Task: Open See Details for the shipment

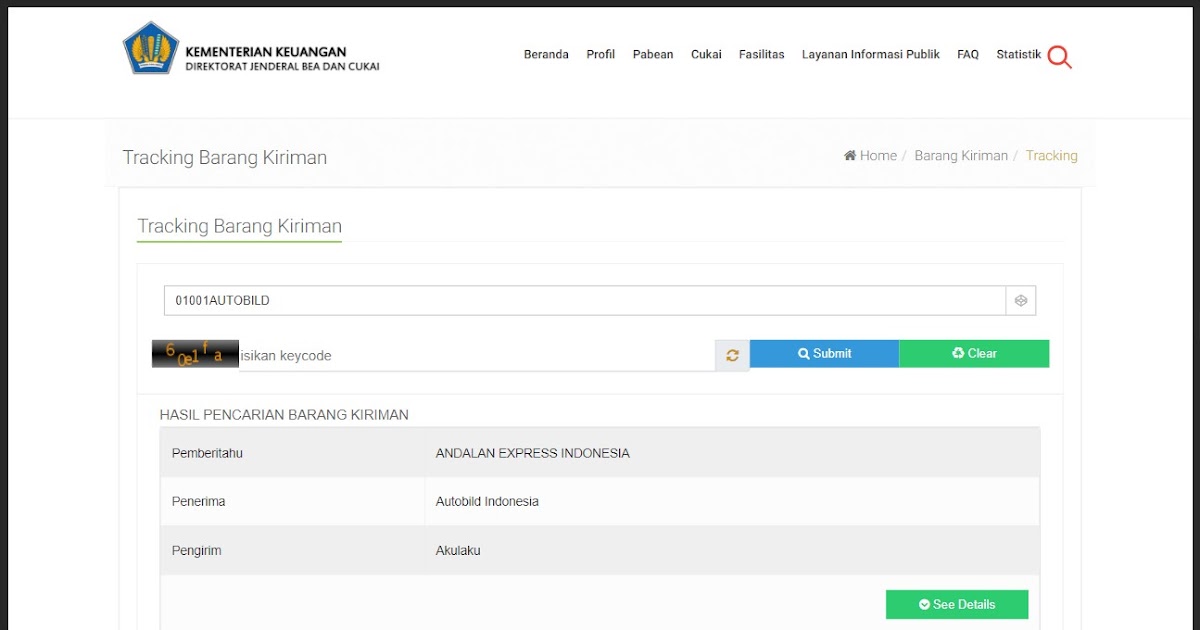Action: [x=956, y=604]
